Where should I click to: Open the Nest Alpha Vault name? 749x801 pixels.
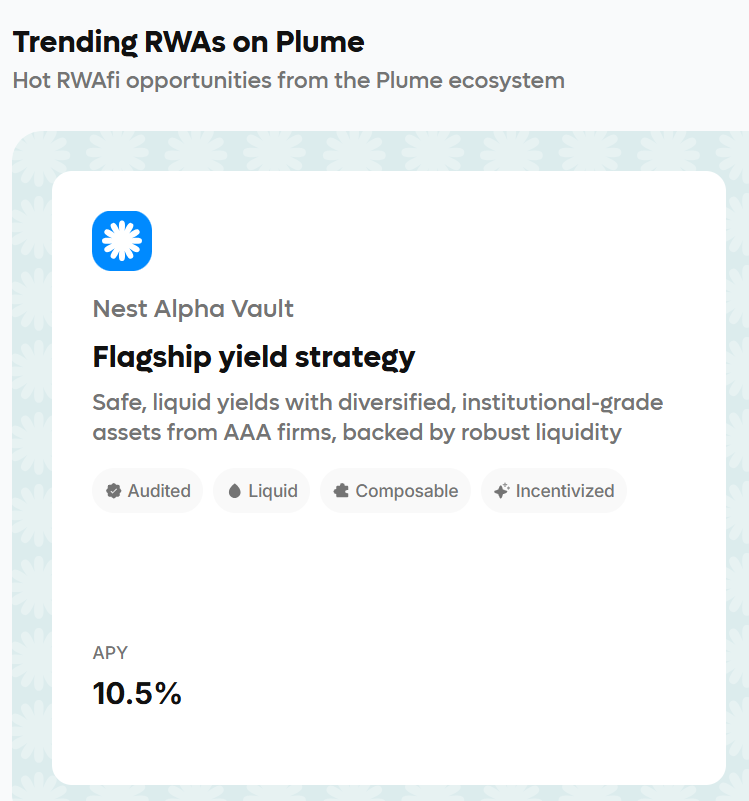point(193,308)
